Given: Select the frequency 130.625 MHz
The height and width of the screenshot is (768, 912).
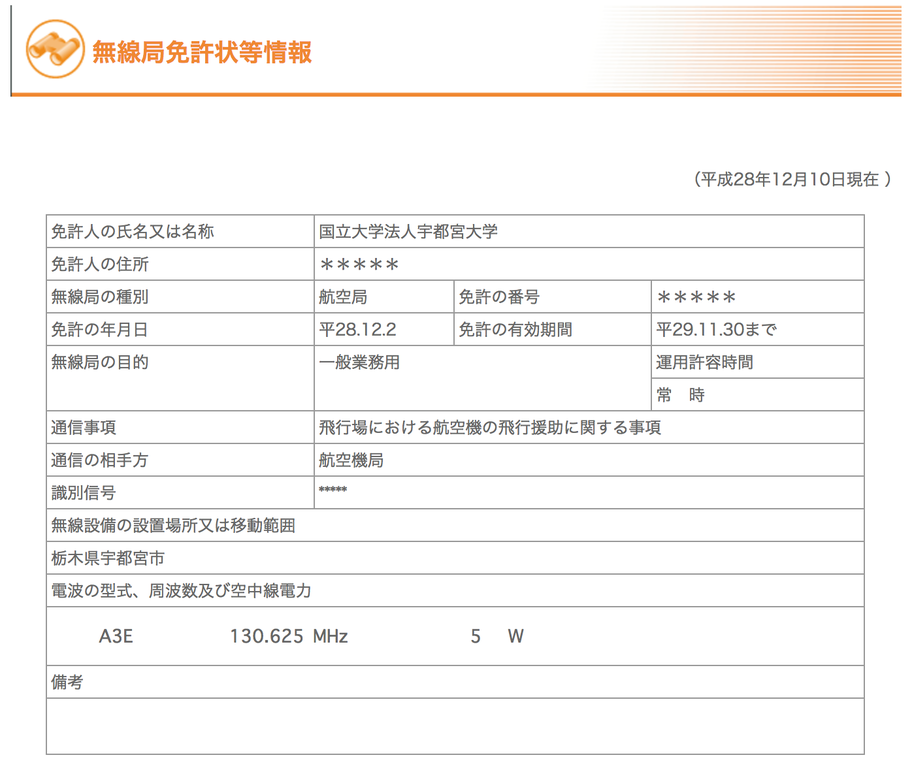Looking at the screenshot, I should click(x=288, y=636).
